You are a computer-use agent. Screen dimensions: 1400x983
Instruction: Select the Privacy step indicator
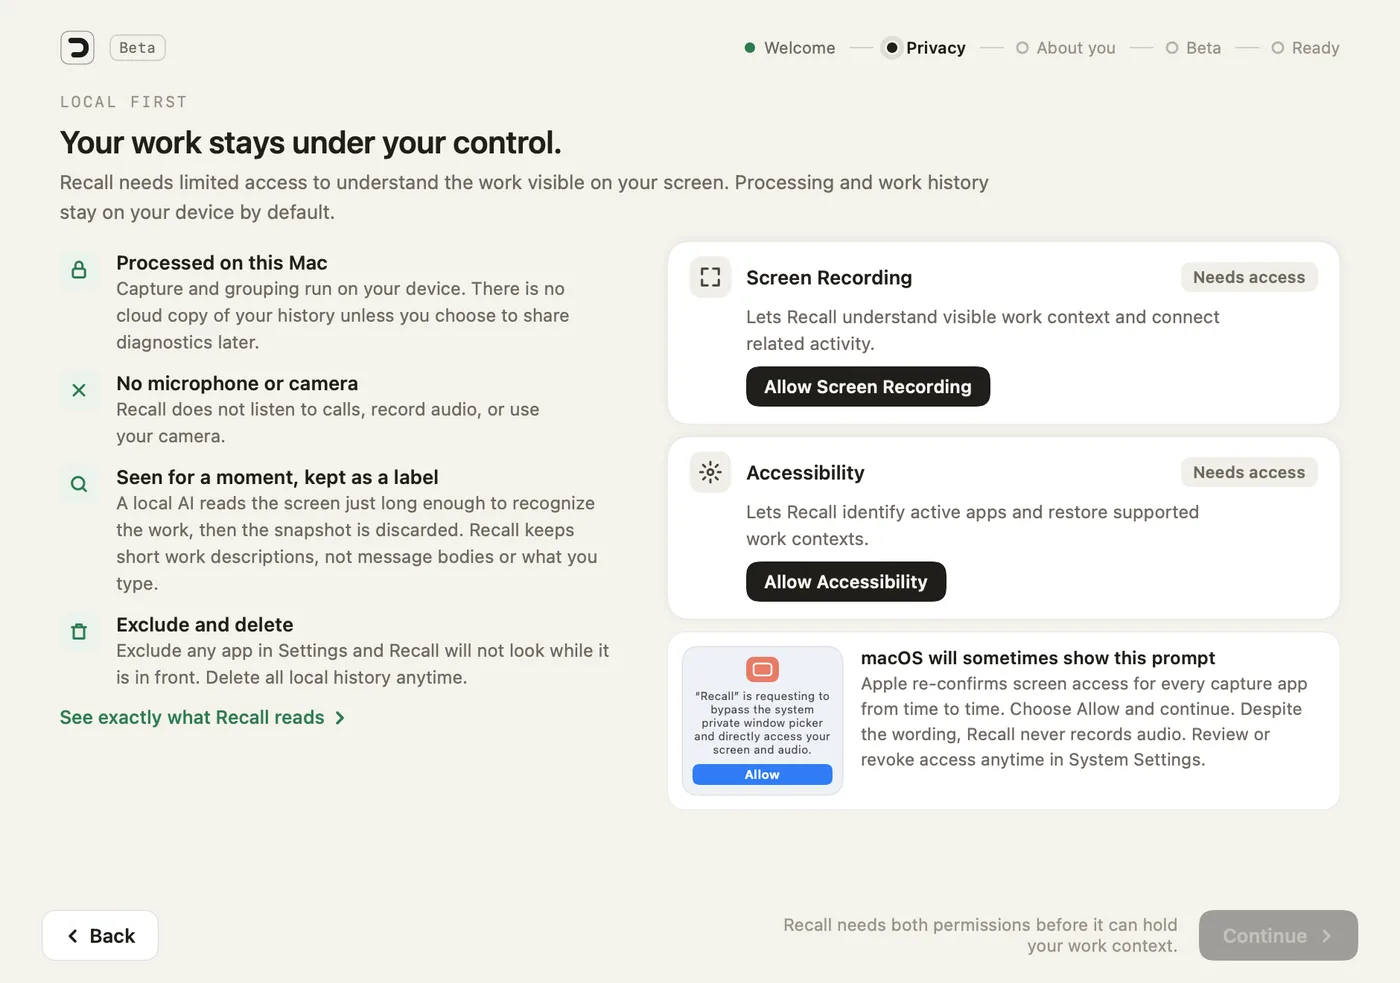[924, 48]
